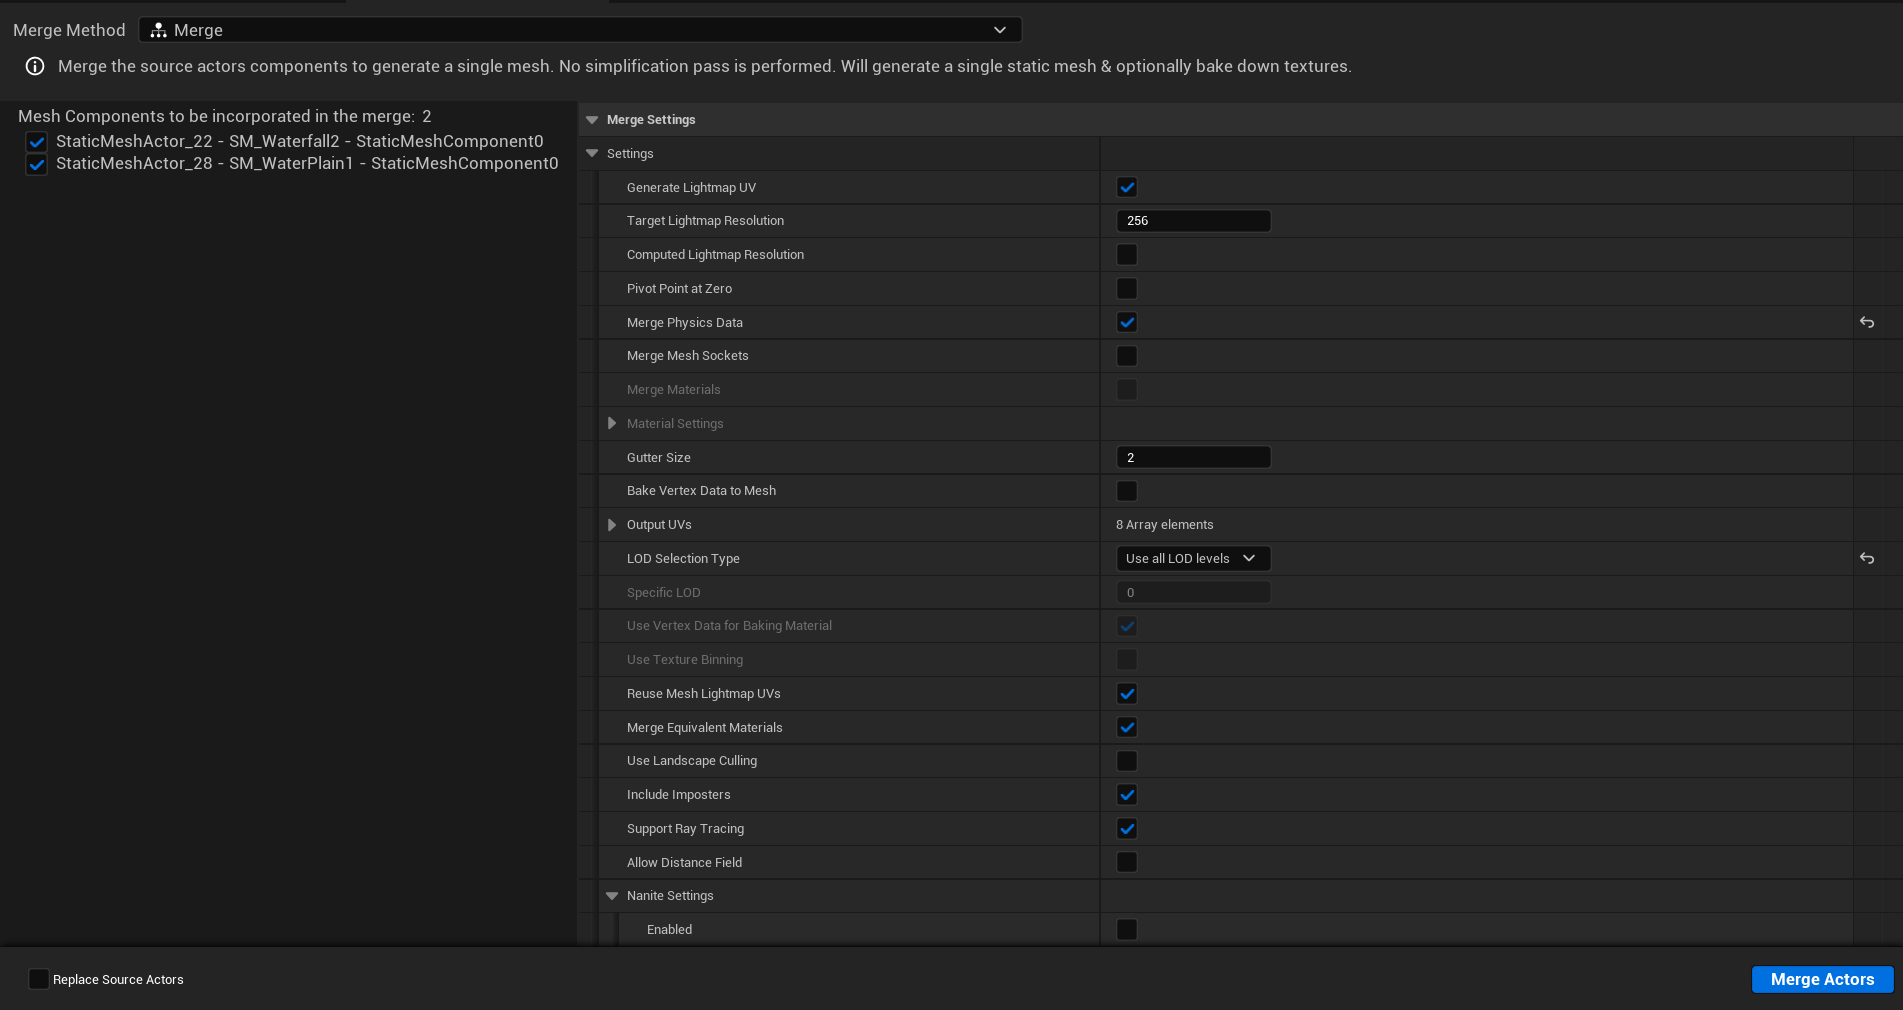The image size is (1903, 1010).
Task: Turn on Allow Distance Field
Action: point(1127,862)
